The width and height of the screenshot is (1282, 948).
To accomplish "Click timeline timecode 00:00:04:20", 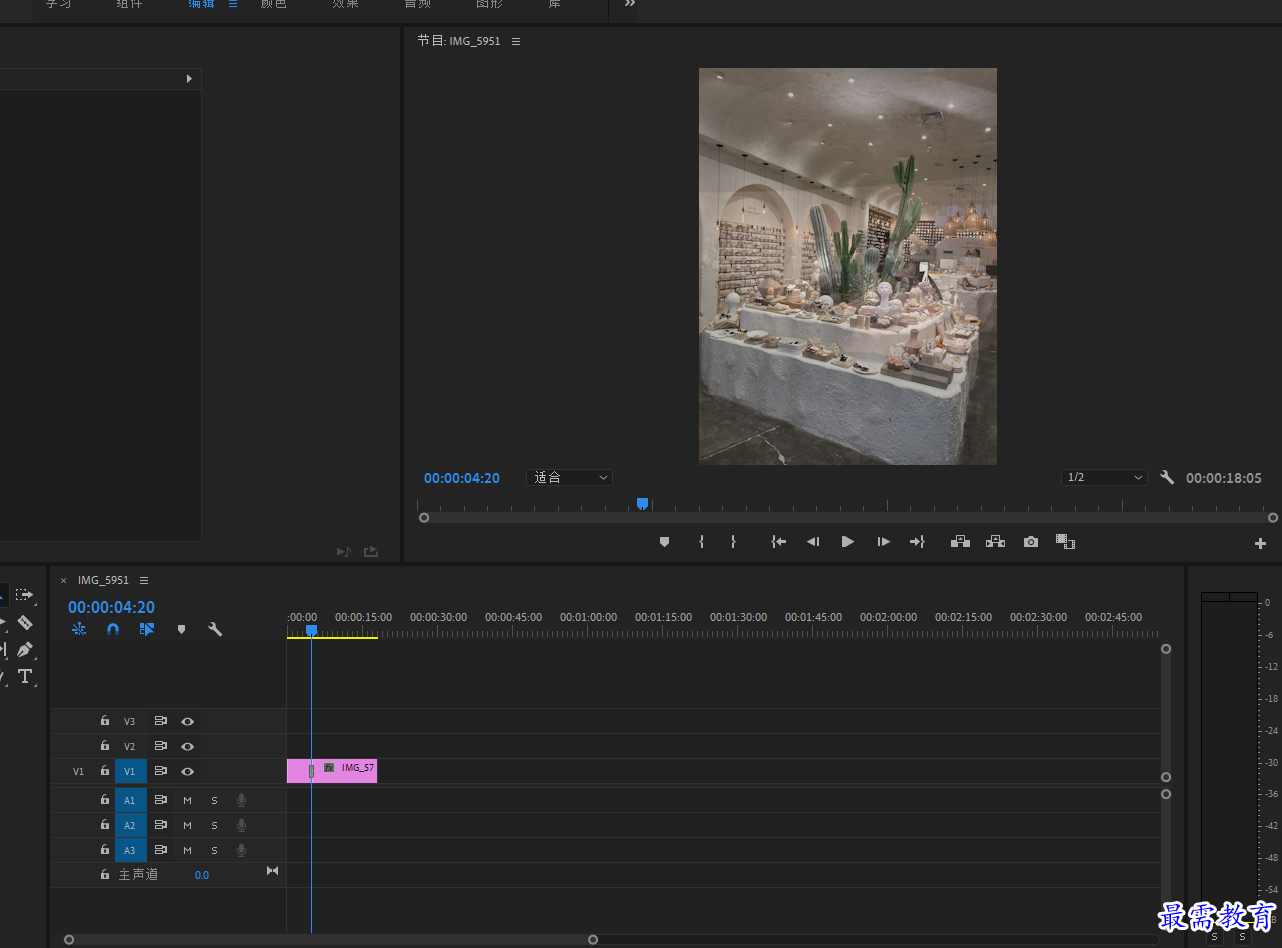I will (111, 607).
